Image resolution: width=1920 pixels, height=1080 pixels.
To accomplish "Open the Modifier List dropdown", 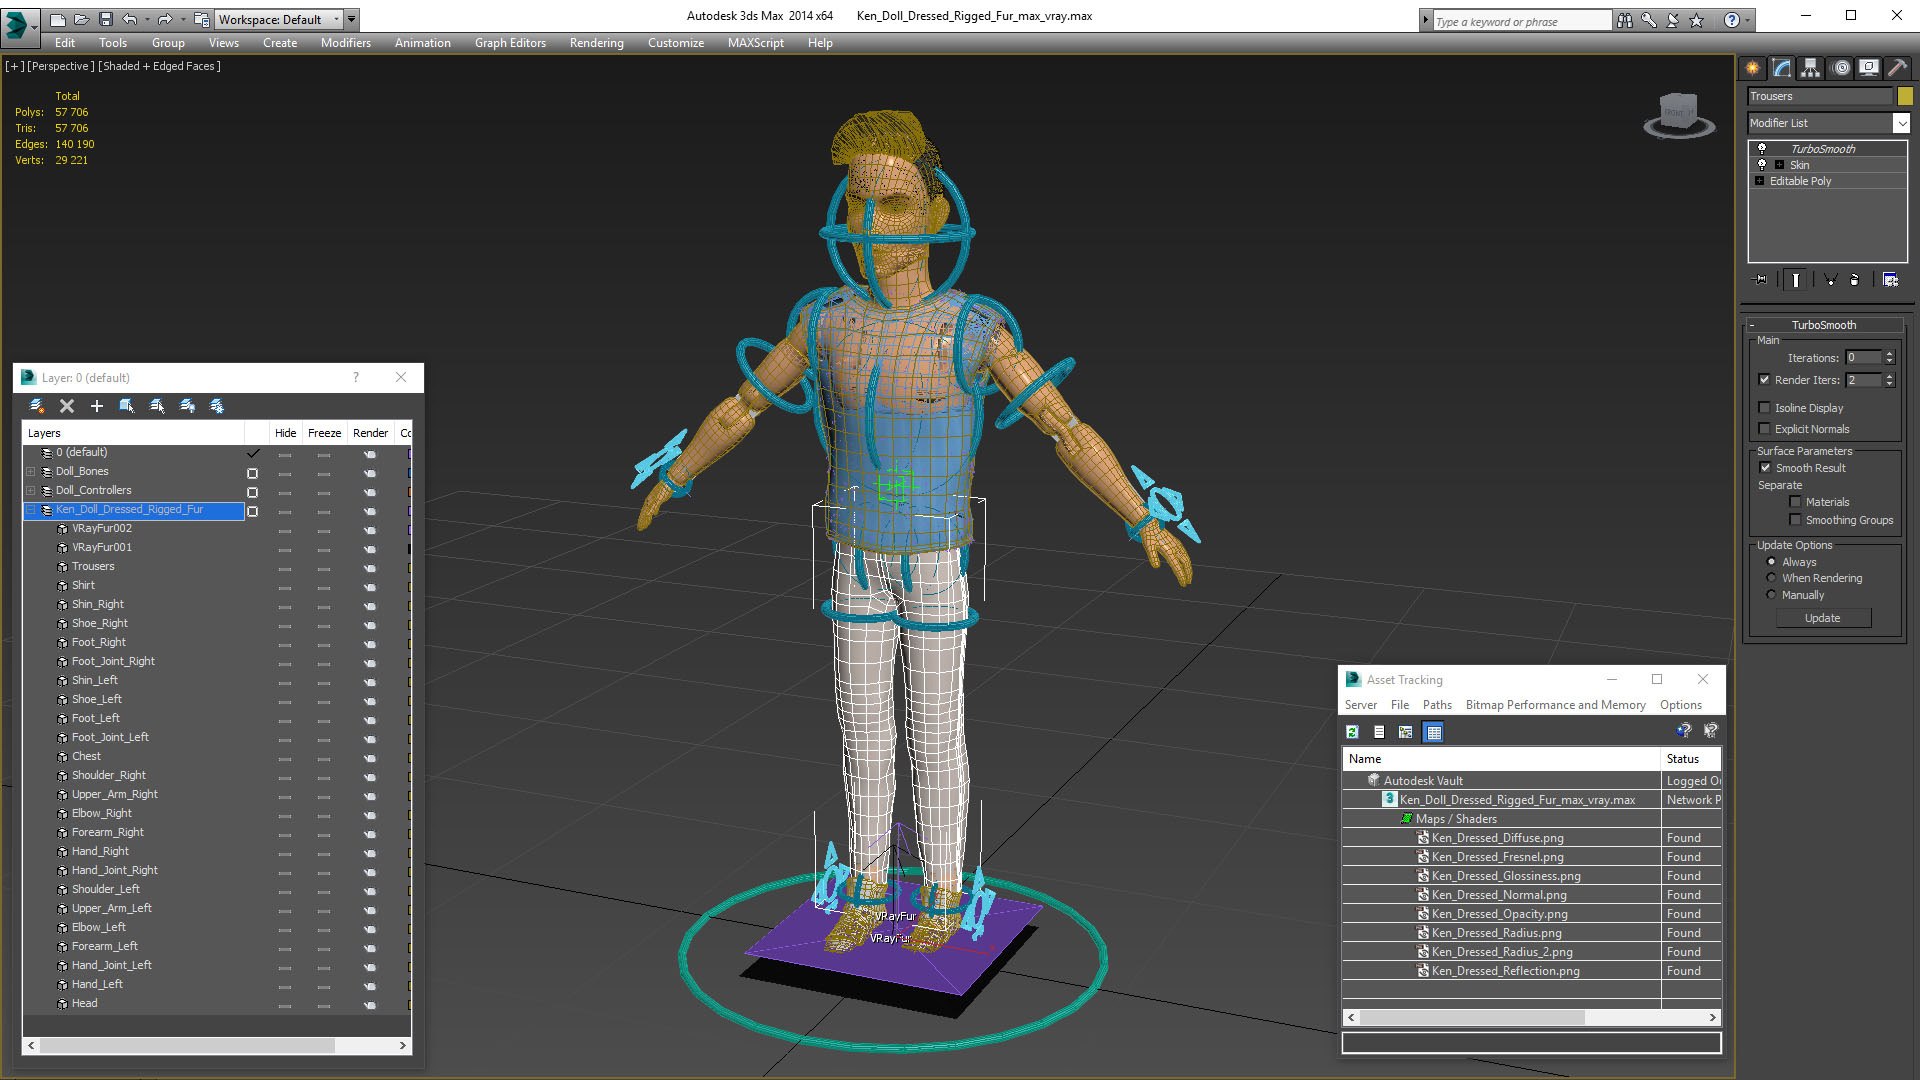I will click(1901, 123).
